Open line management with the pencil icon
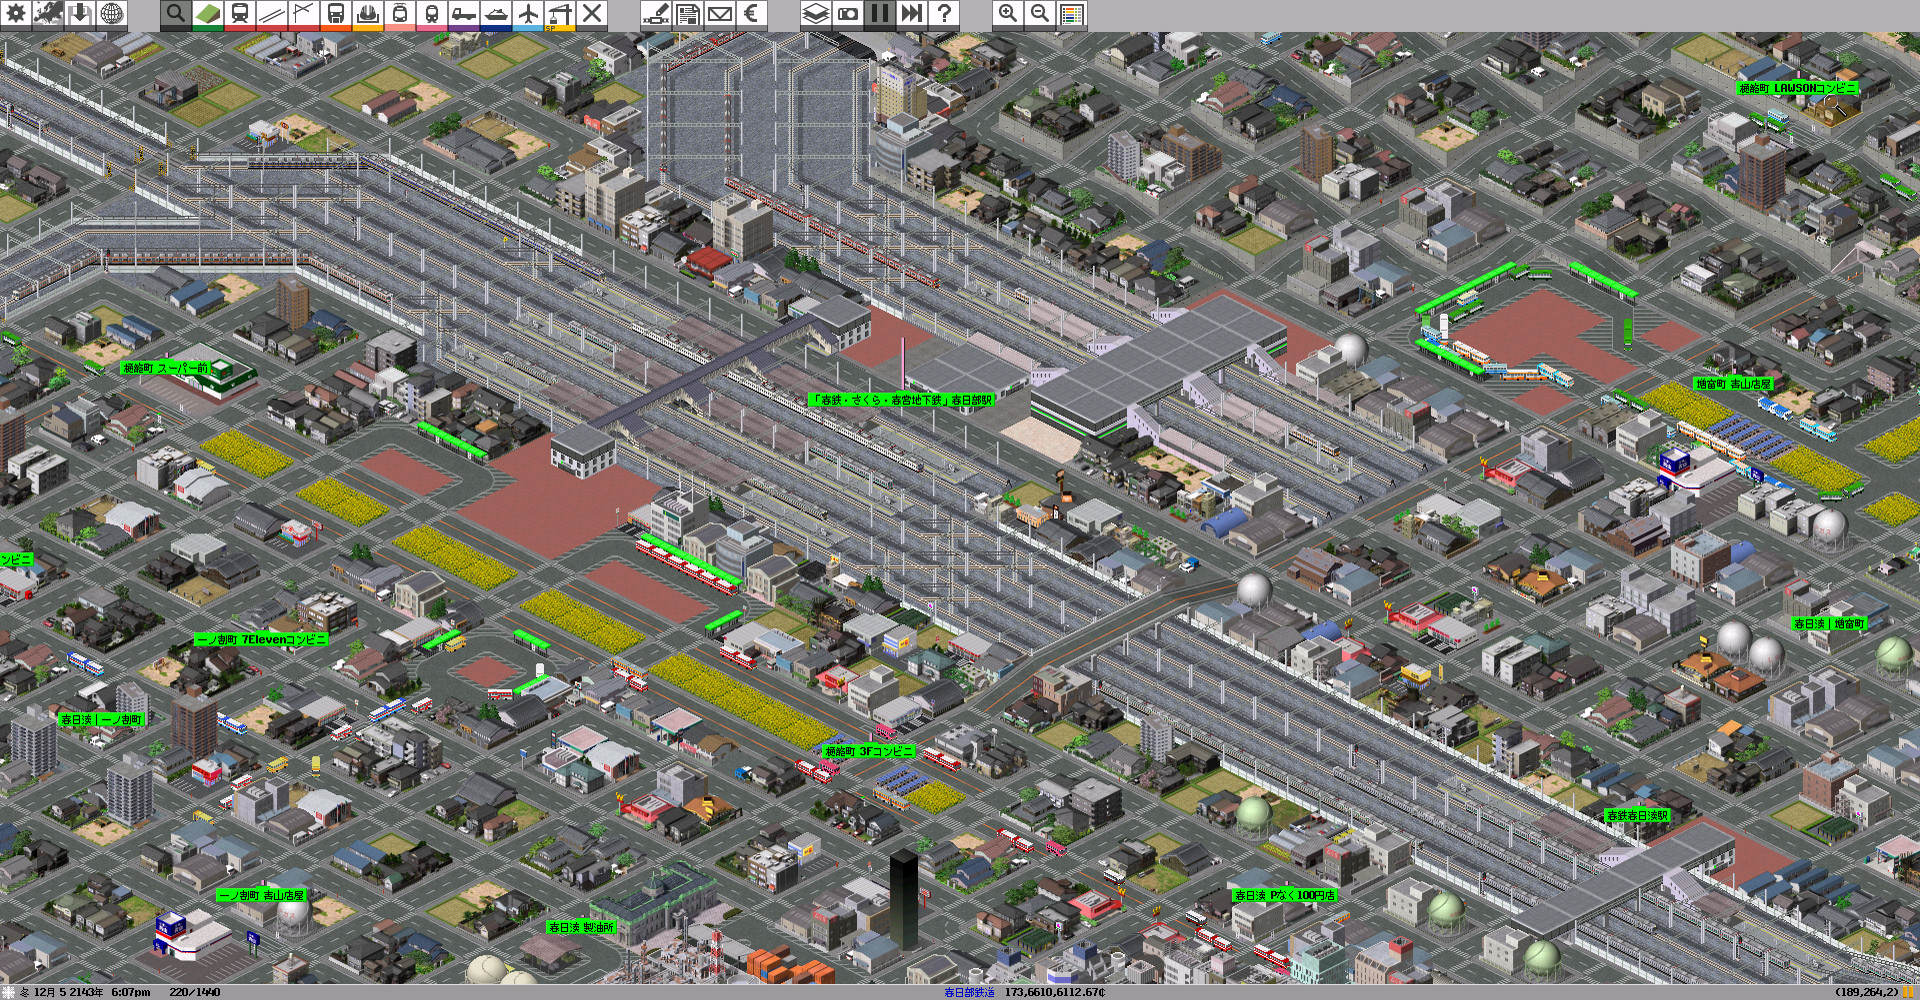The image size is (1920, 1000). pyautogui.click(x=657, y=13)
